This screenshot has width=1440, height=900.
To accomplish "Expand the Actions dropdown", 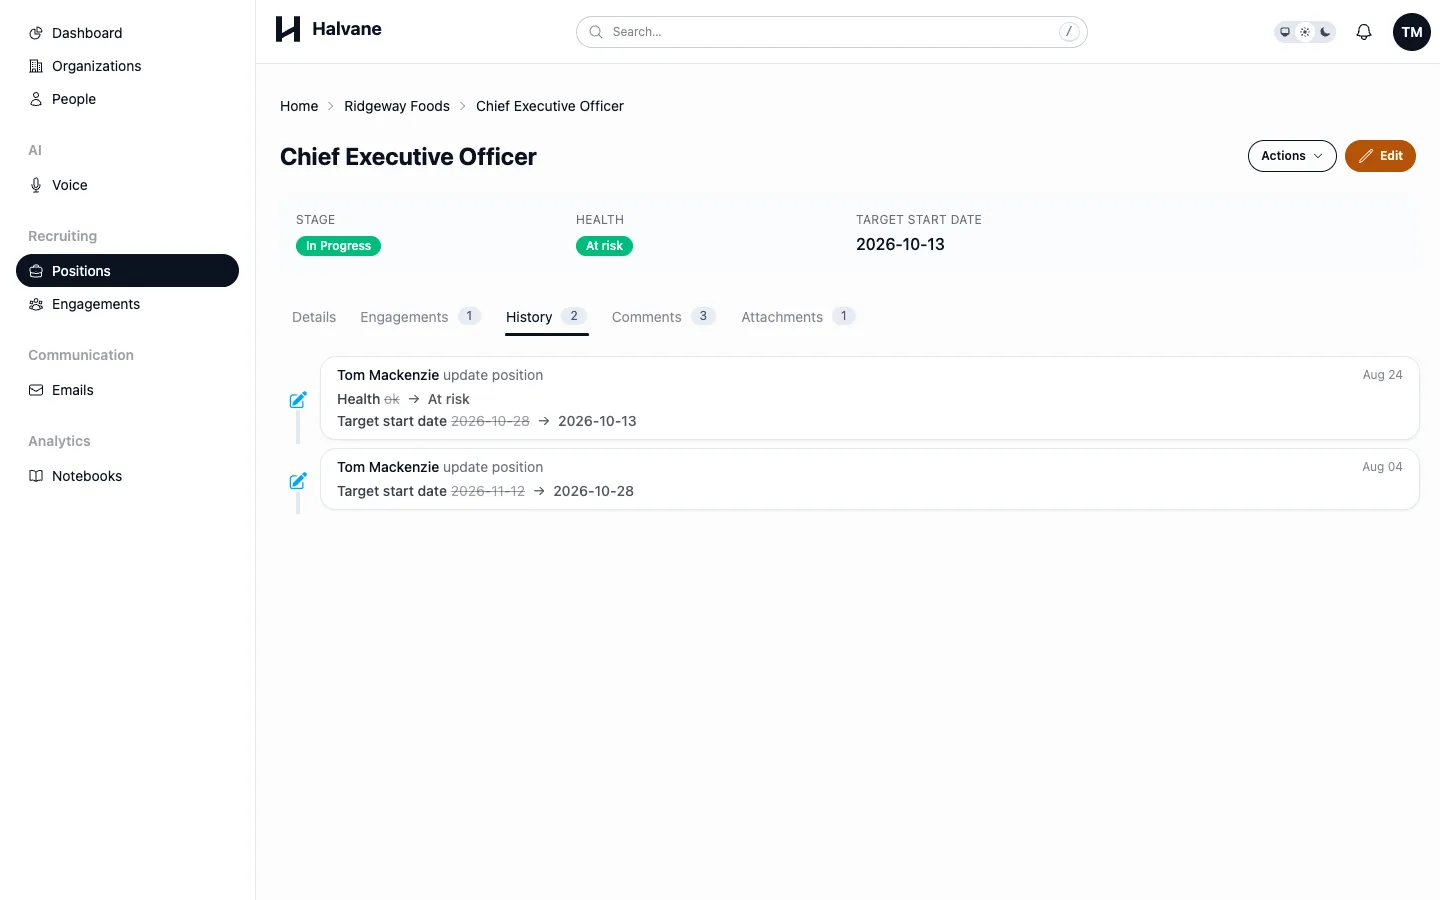I will tap(1292, 156).
